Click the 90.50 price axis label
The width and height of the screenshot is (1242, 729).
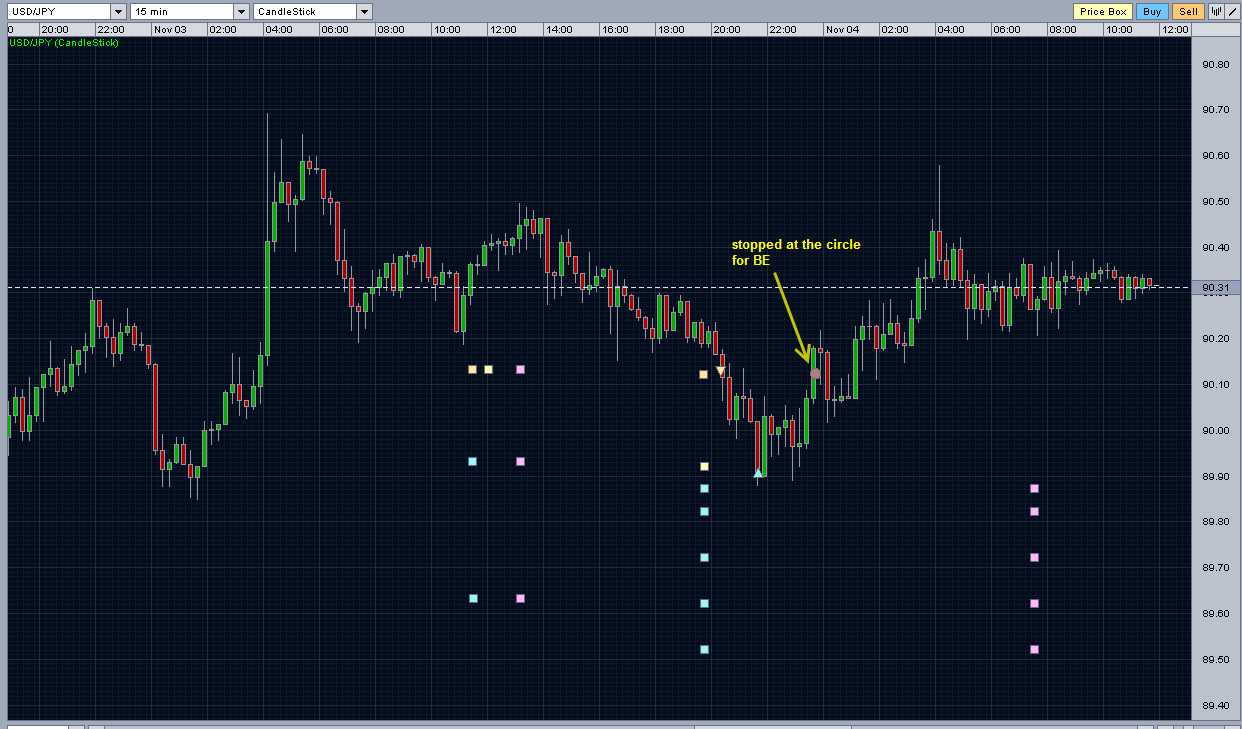click(1215, 202)
